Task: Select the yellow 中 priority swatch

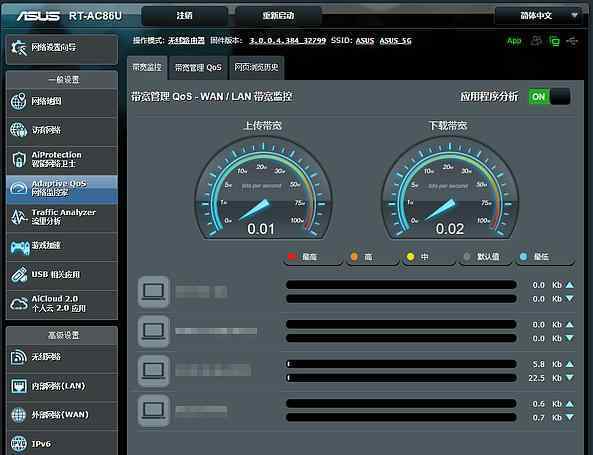Action: 410,257
